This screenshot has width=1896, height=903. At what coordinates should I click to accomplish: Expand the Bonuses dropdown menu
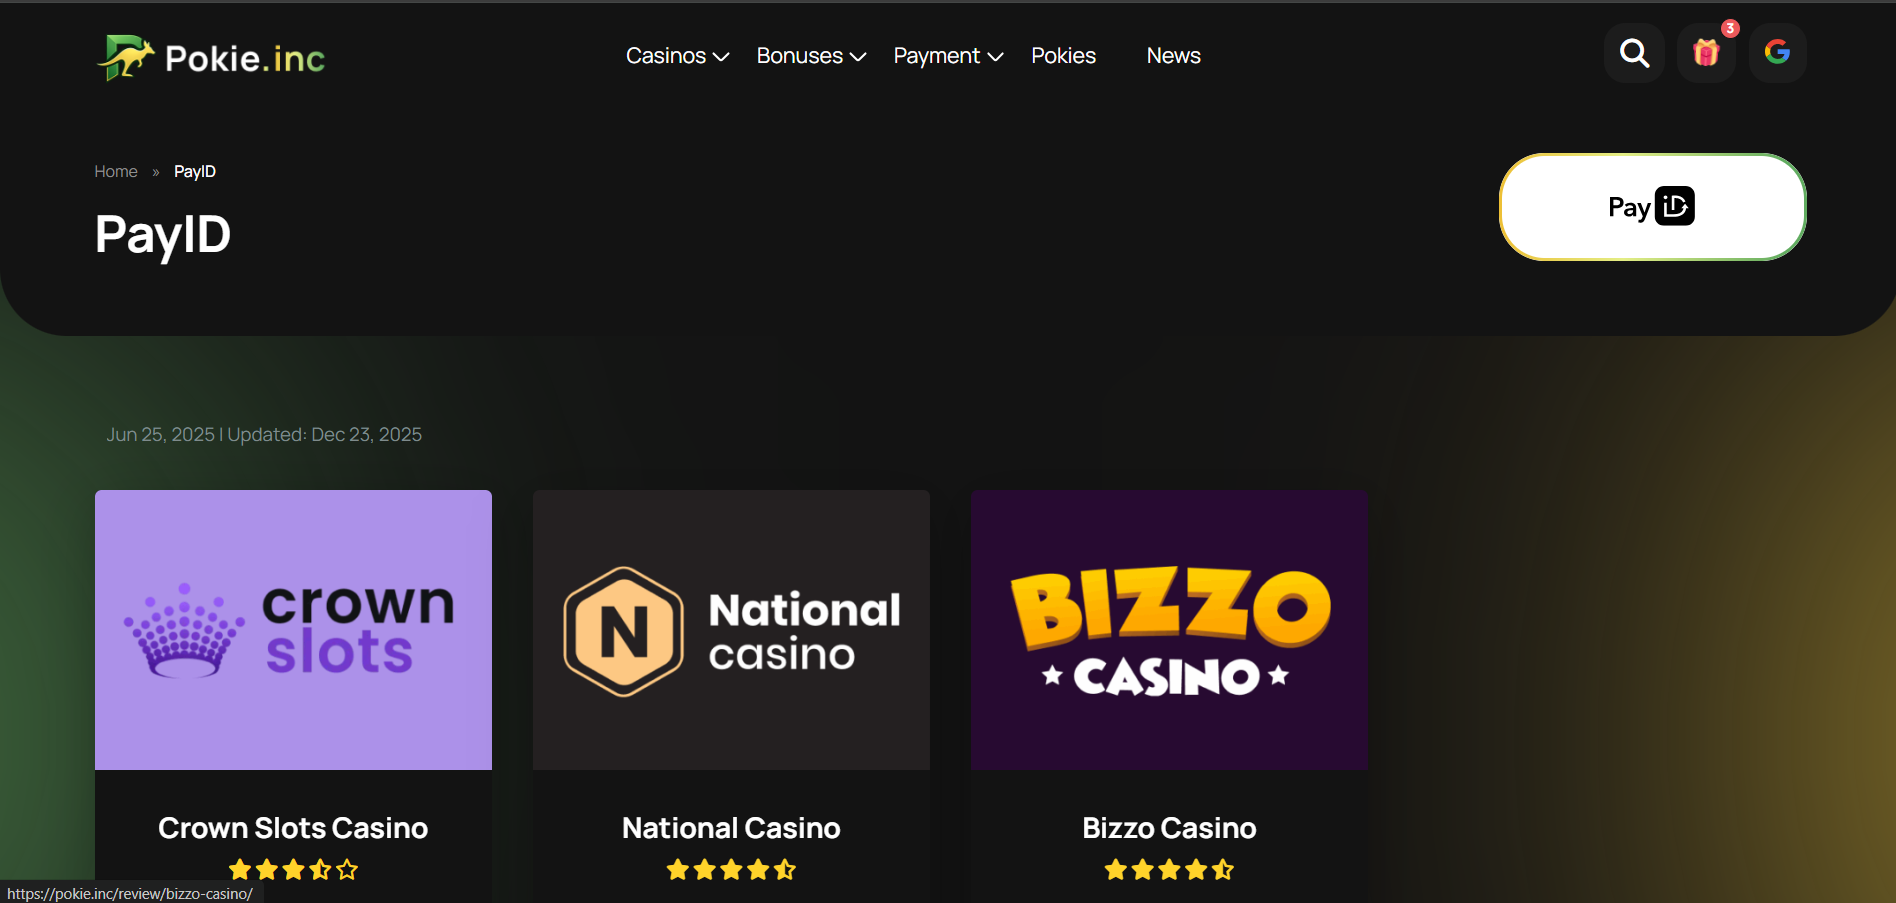[811, 56]
